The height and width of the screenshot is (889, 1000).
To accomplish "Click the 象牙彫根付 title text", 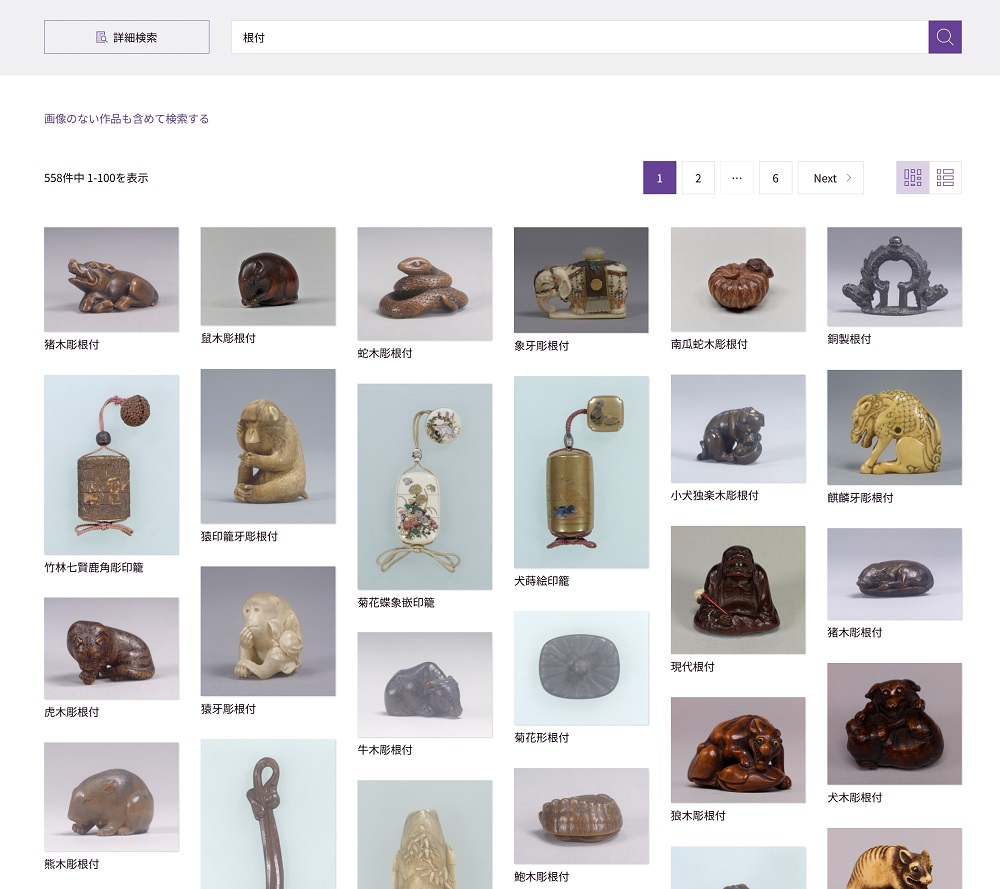I will tap(541, 346).
